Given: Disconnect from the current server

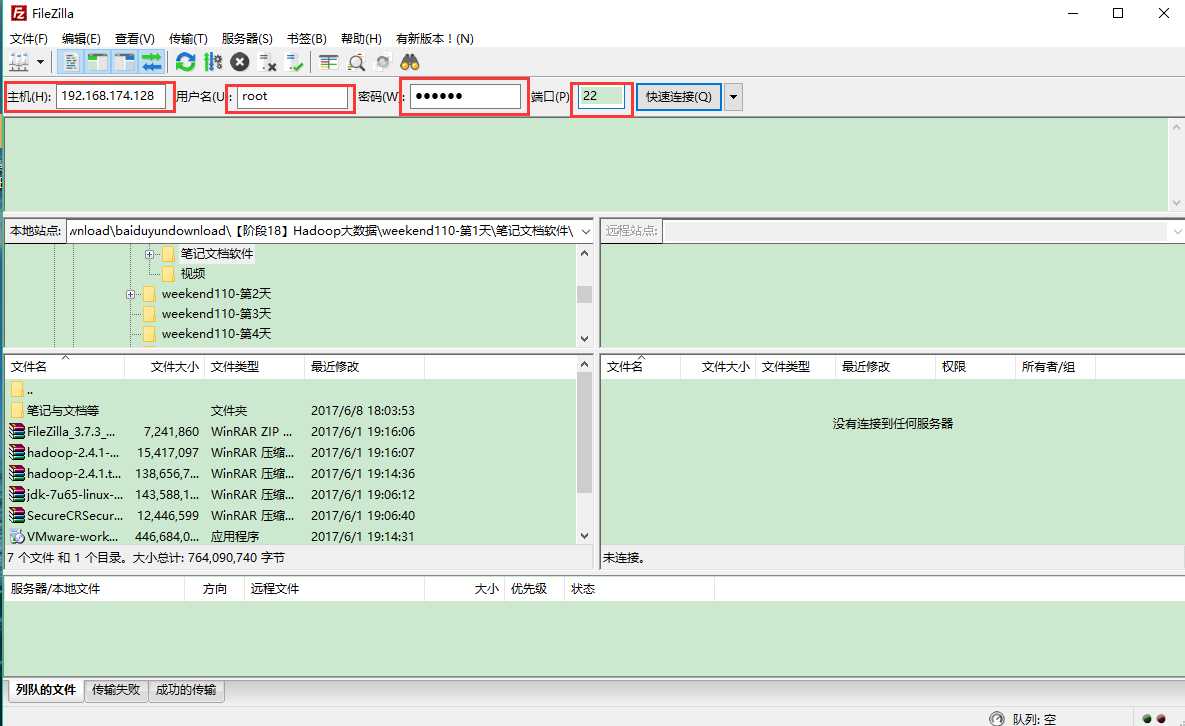Looking at the screenshot, I should (x=268, y=62).
